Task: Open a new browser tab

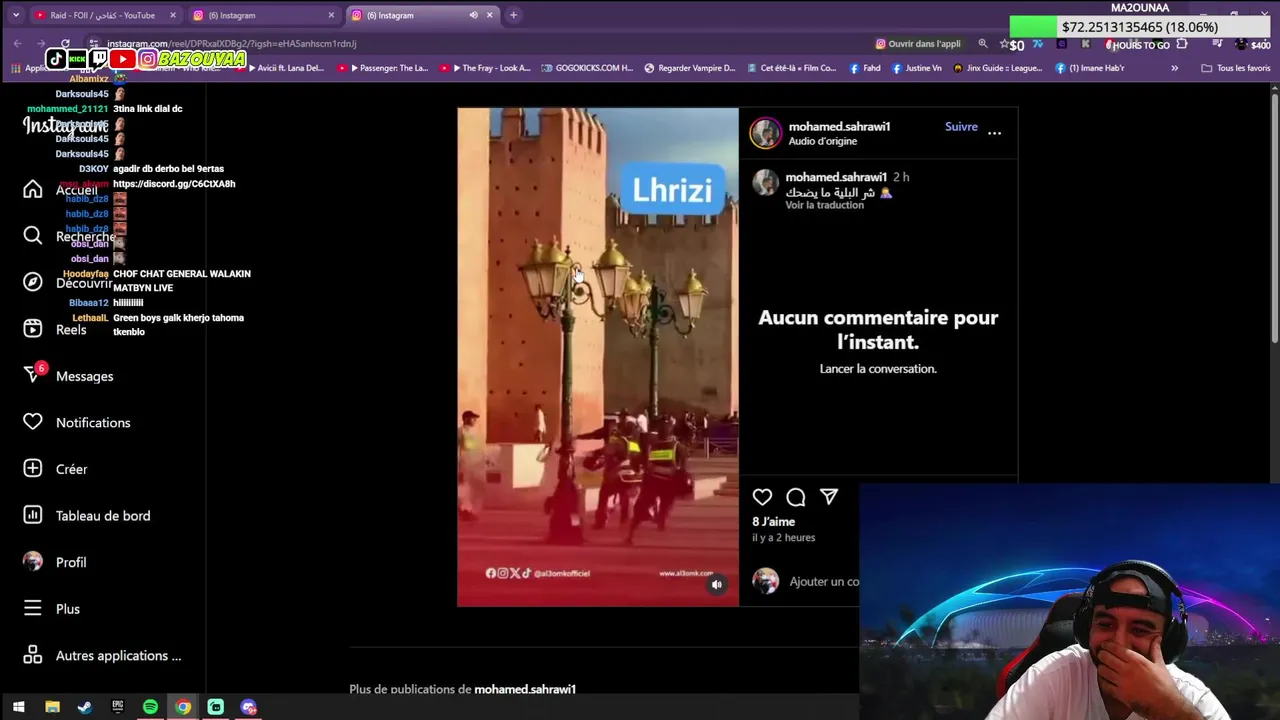Action: point(513,15)
